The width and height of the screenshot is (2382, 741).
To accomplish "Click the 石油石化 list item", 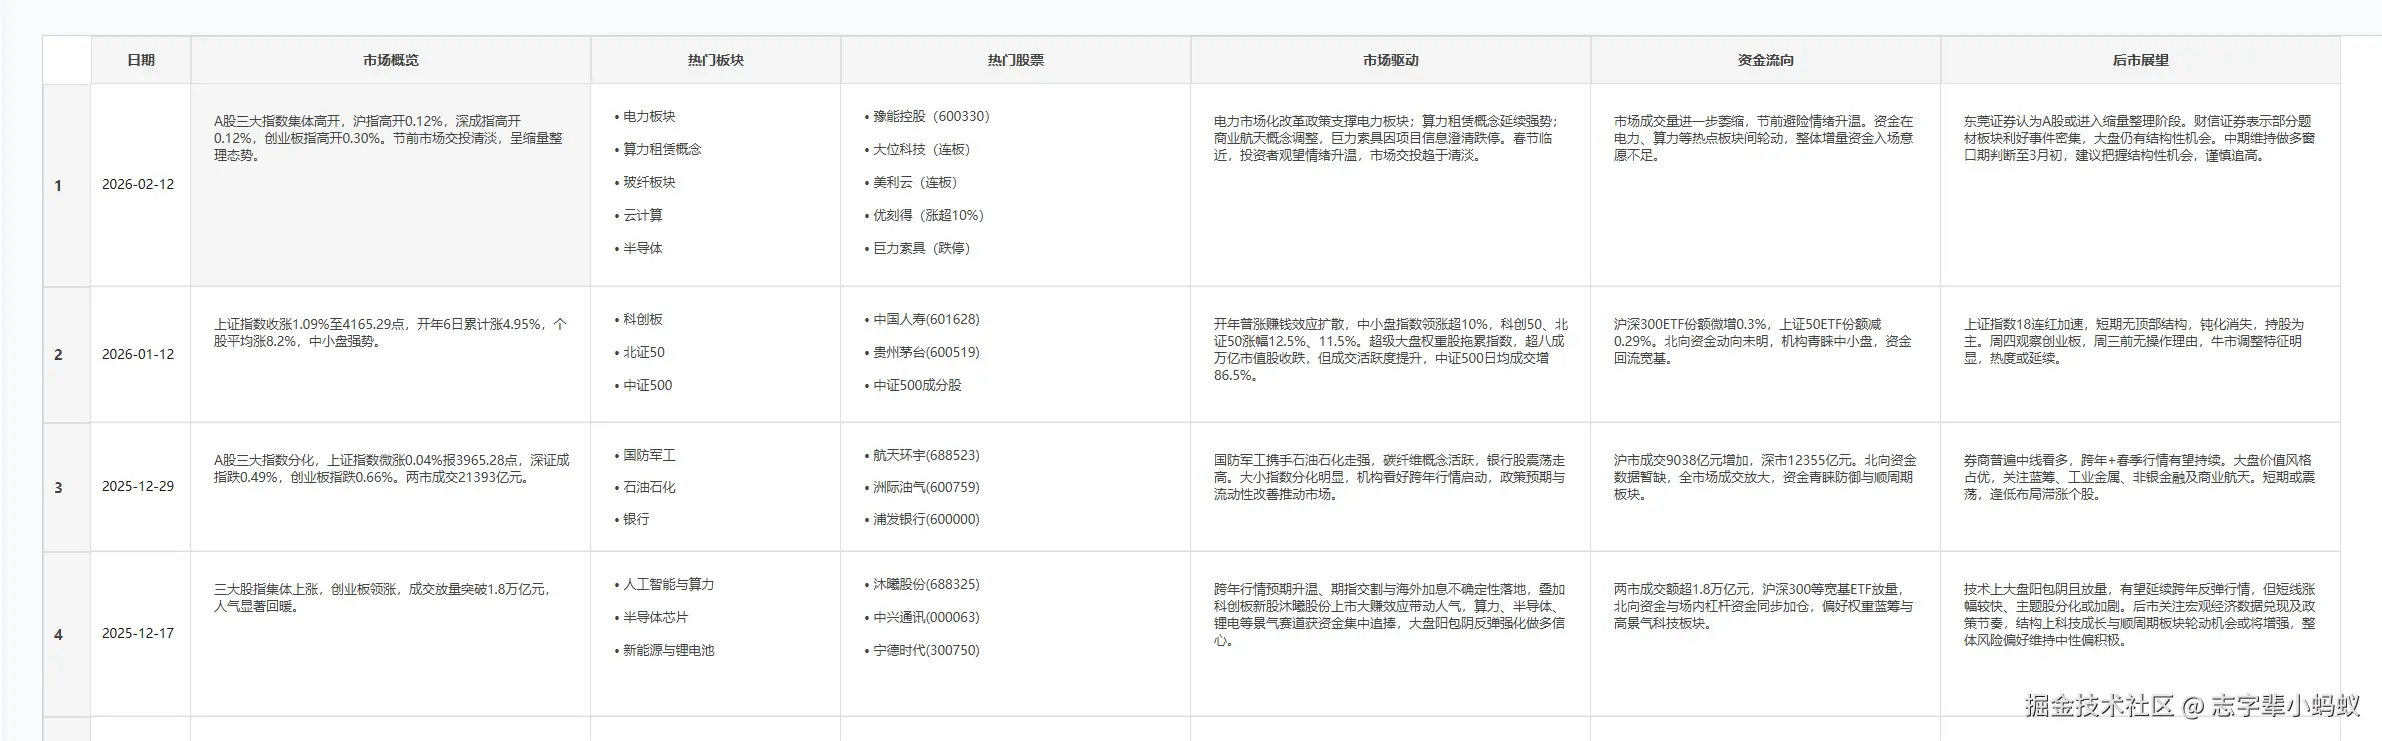I will tap(646, 487).
